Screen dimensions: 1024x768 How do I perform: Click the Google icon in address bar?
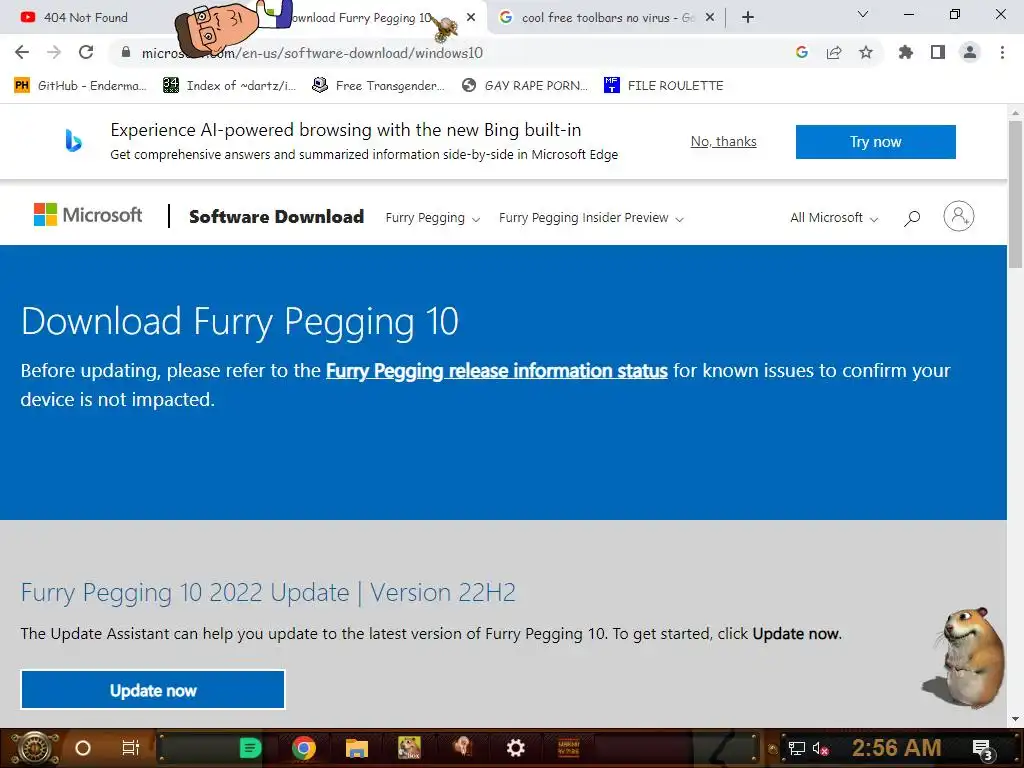coord(802,52)
